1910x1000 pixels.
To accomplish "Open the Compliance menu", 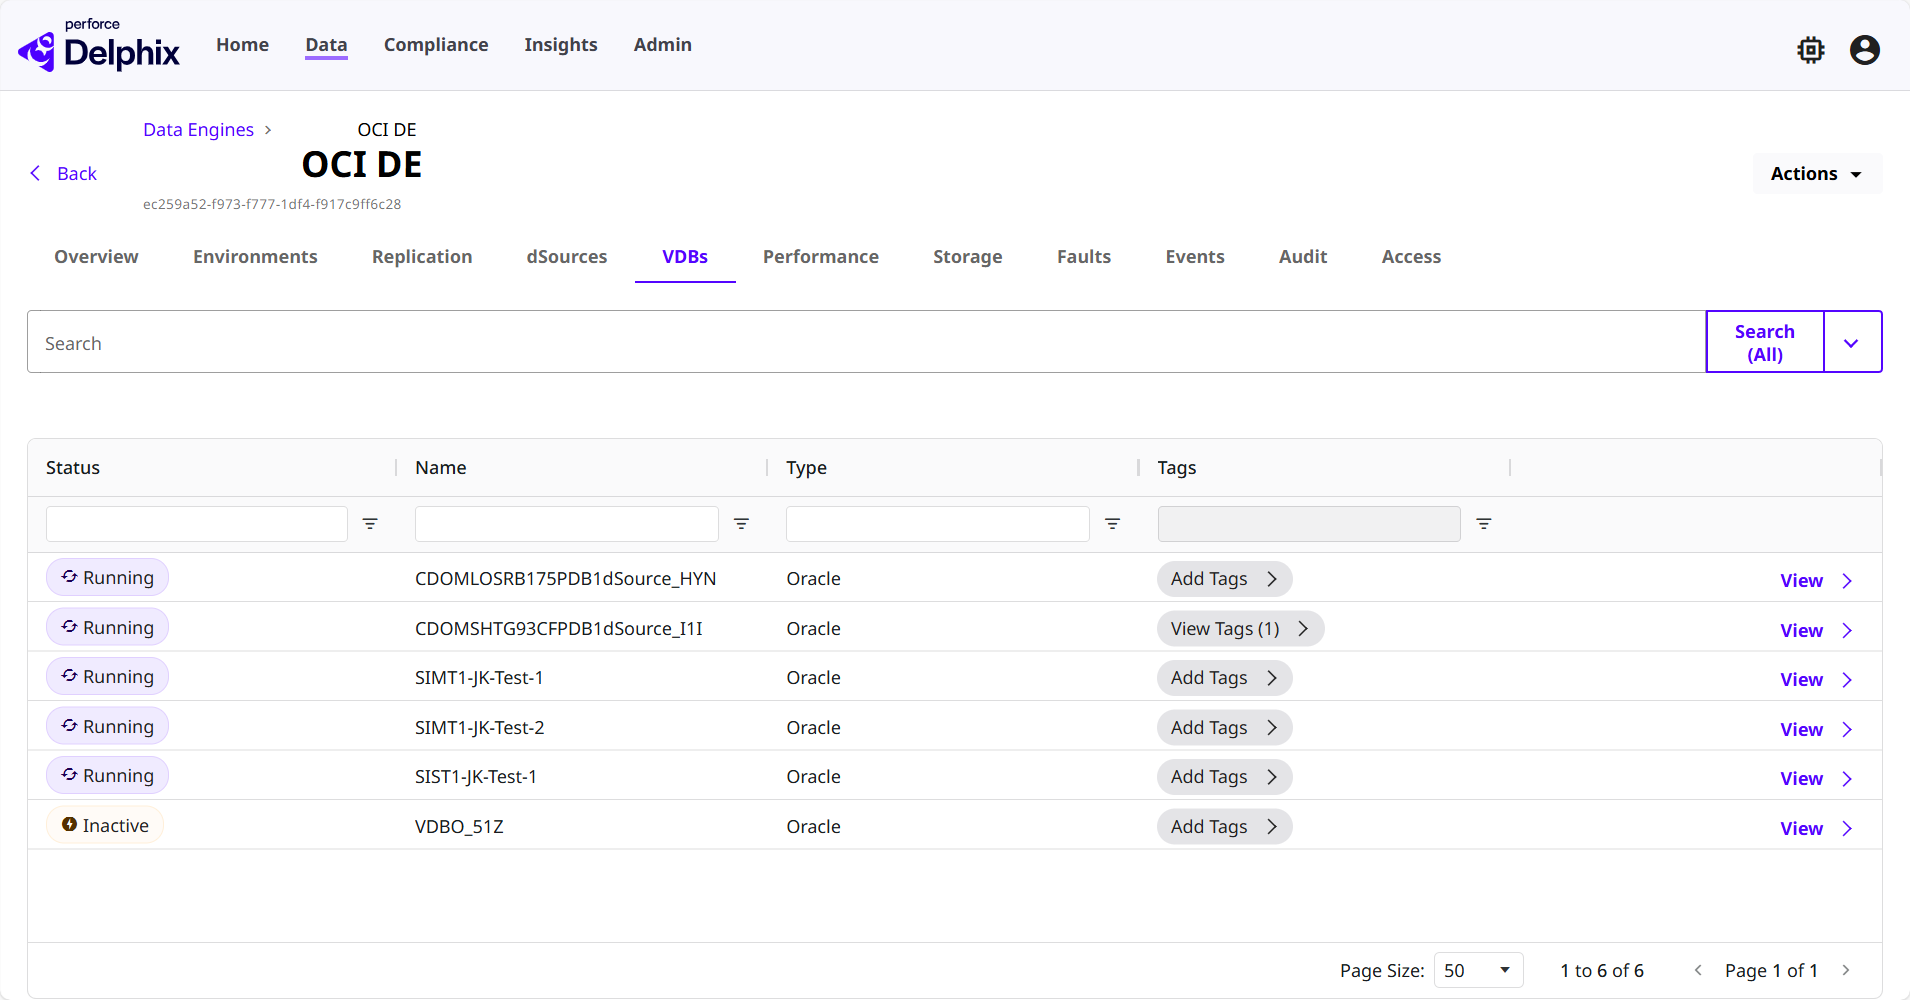I will pyautogui.click(x=436, y=45).
